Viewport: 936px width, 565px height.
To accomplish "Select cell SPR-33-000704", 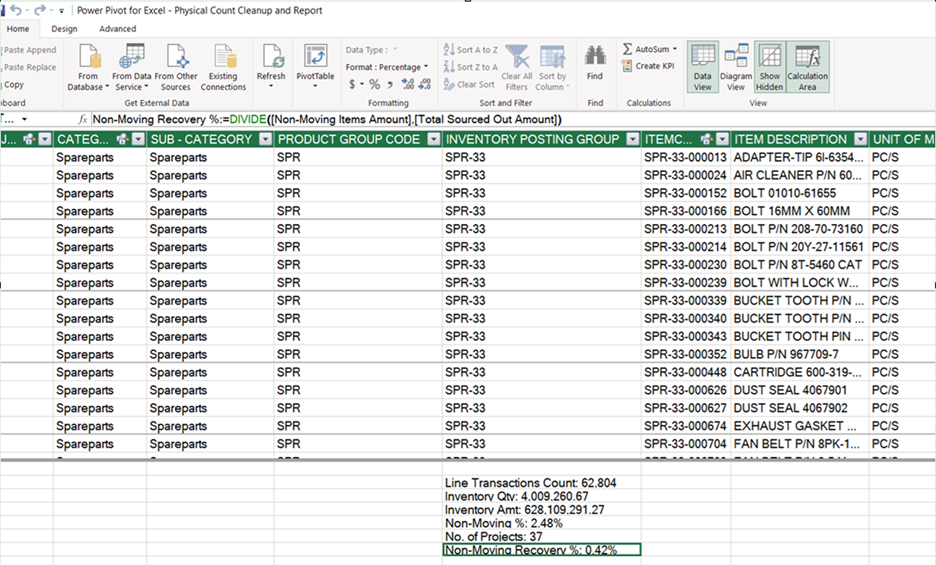I will pos(686,444).
